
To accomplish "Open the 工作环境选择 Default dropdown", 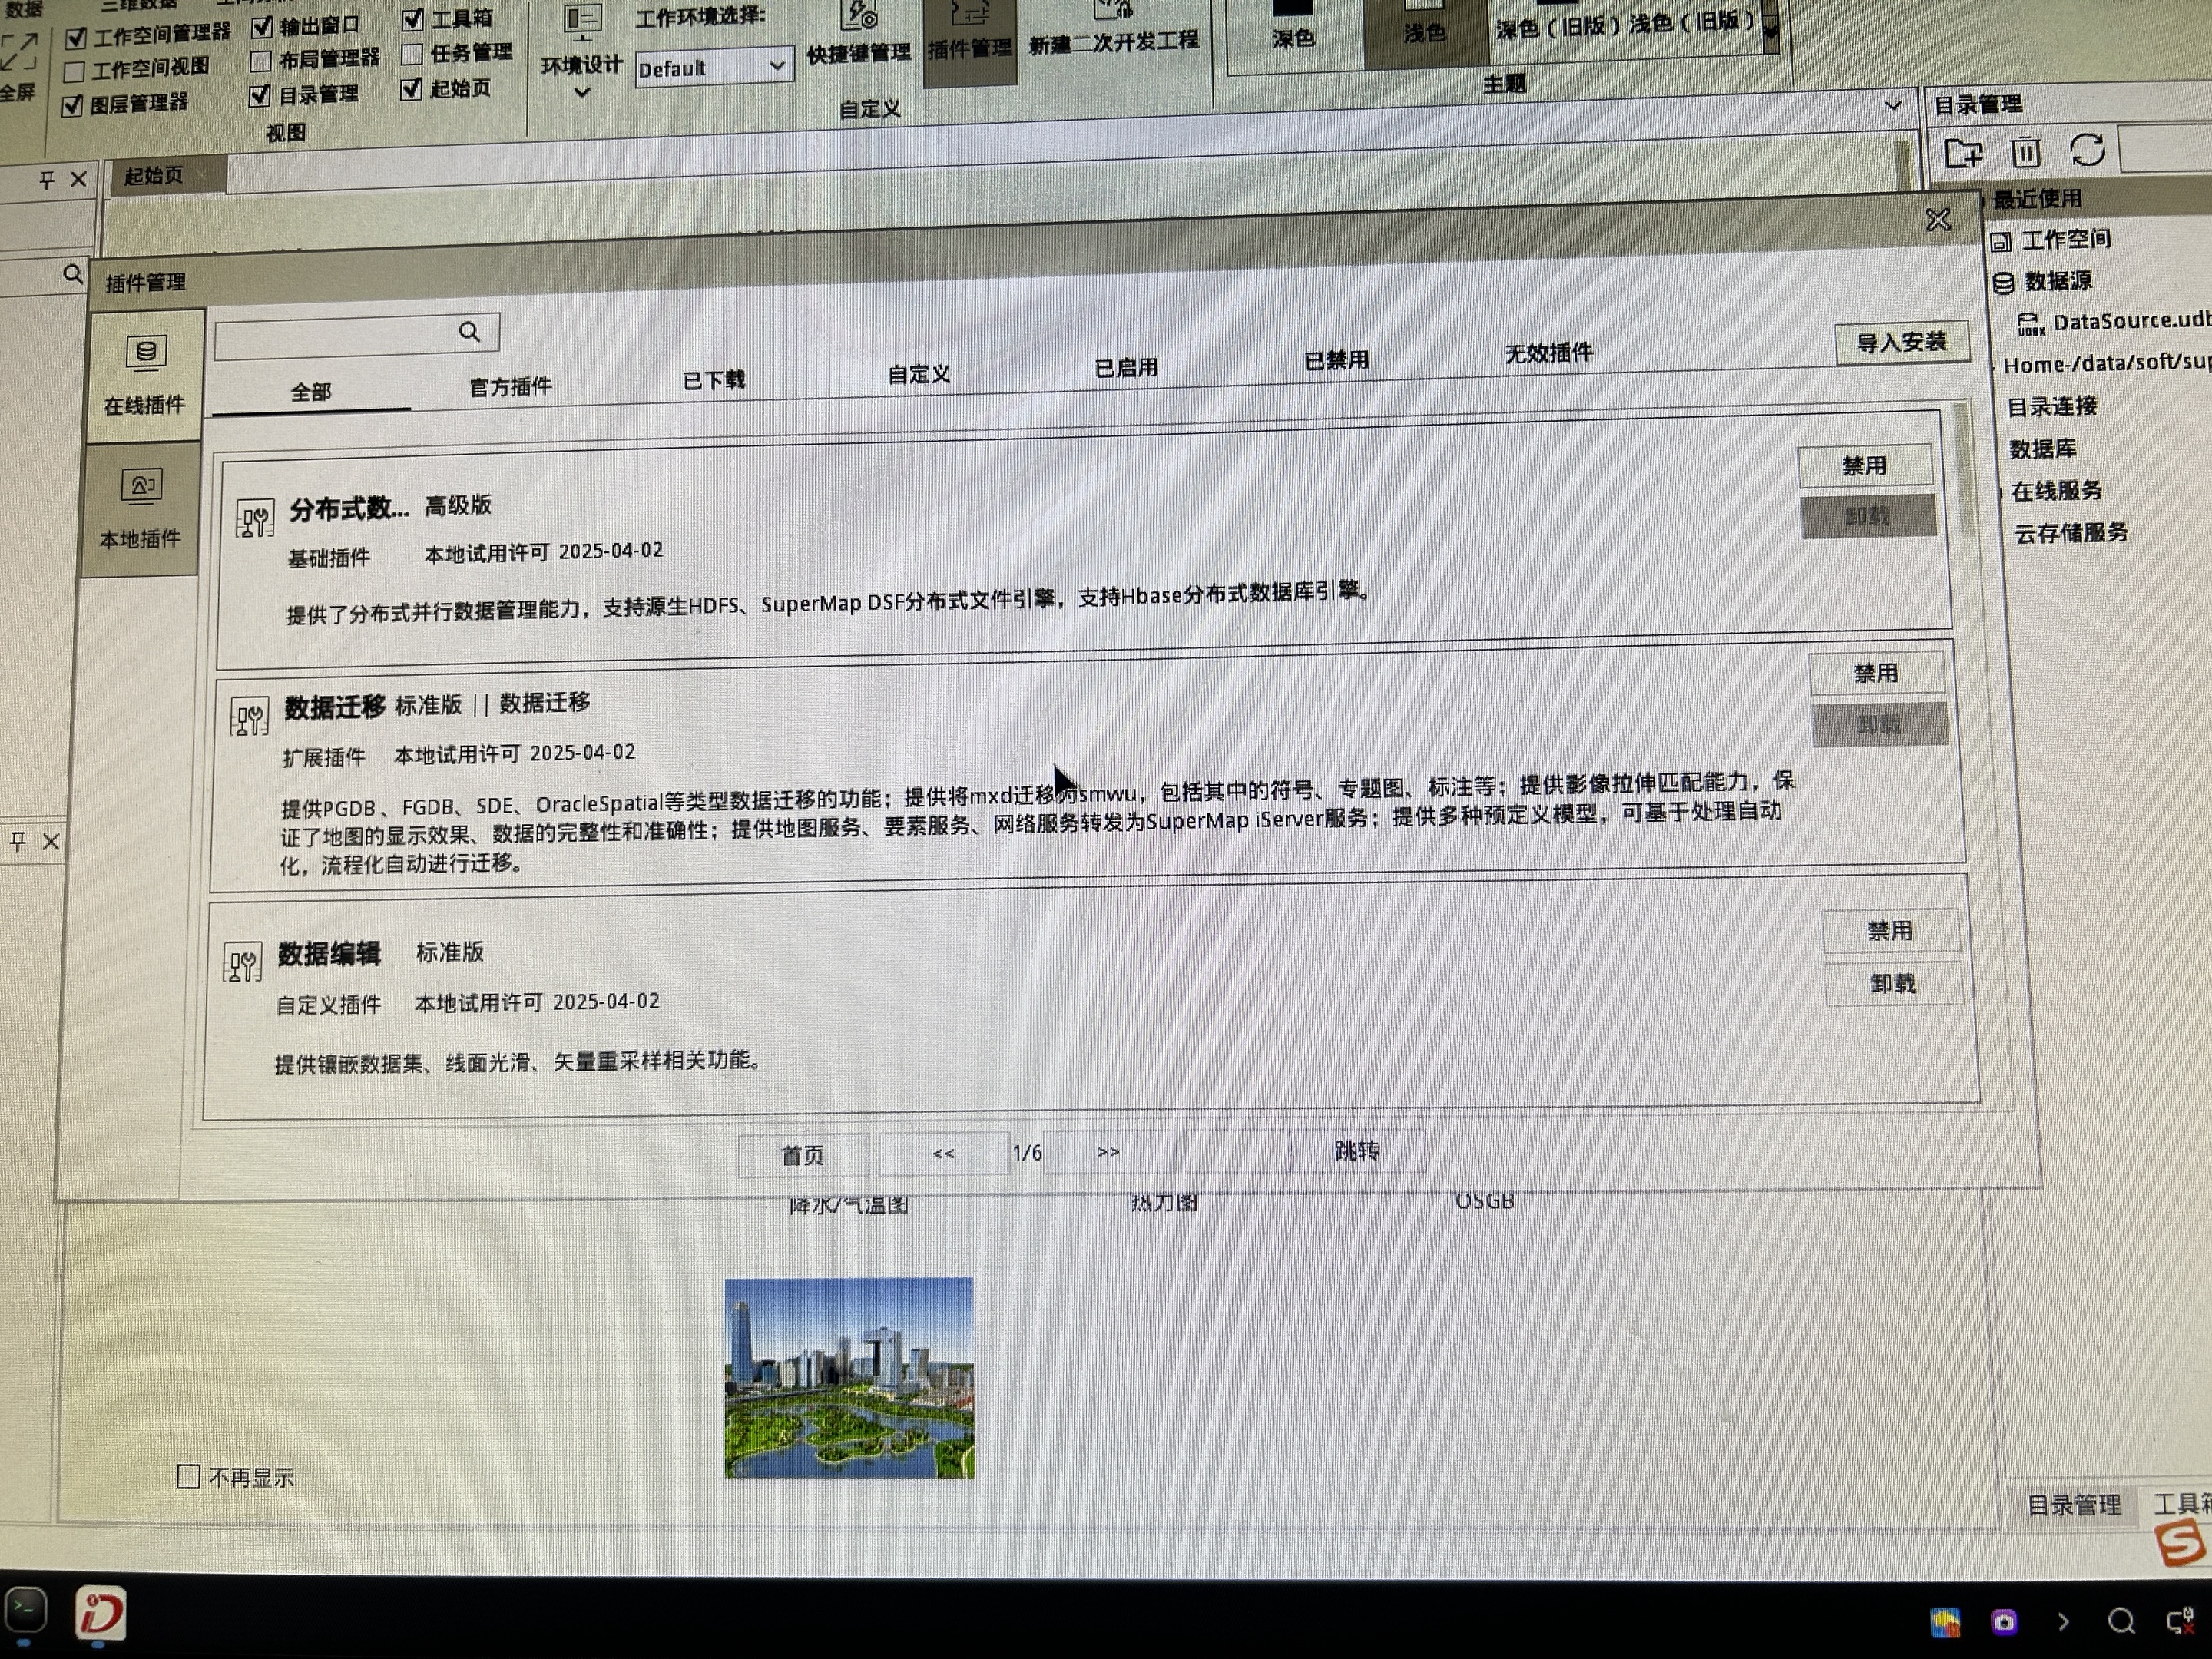I will [714, 68].
